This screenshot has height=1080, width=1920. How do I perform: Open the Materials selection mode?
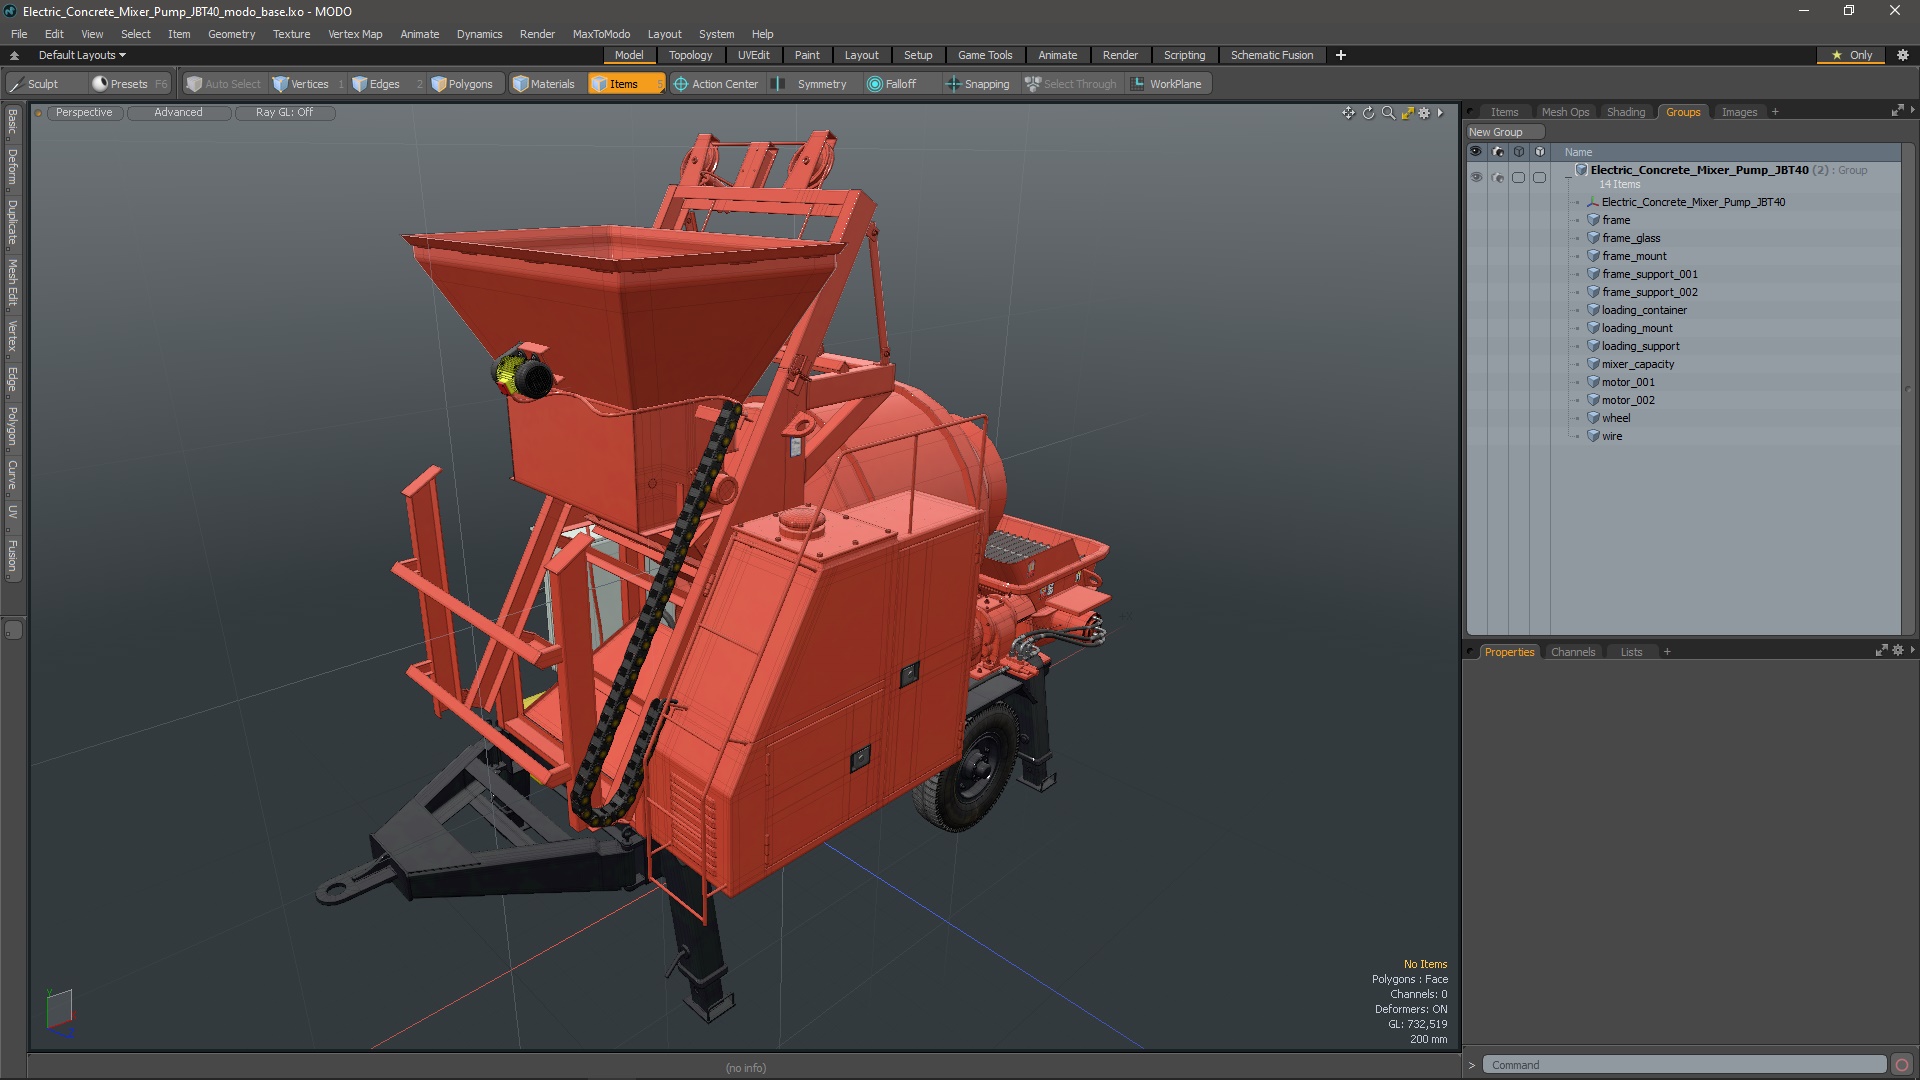[x=544, y=84]
